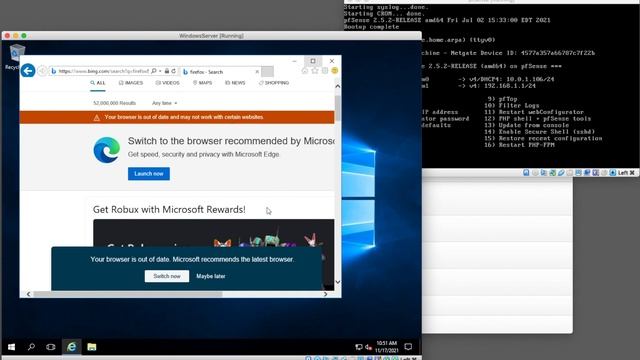Click the vertical scrollbar down arrow
The height and width of the screenshot is (360, 640).
pos(338,282)
